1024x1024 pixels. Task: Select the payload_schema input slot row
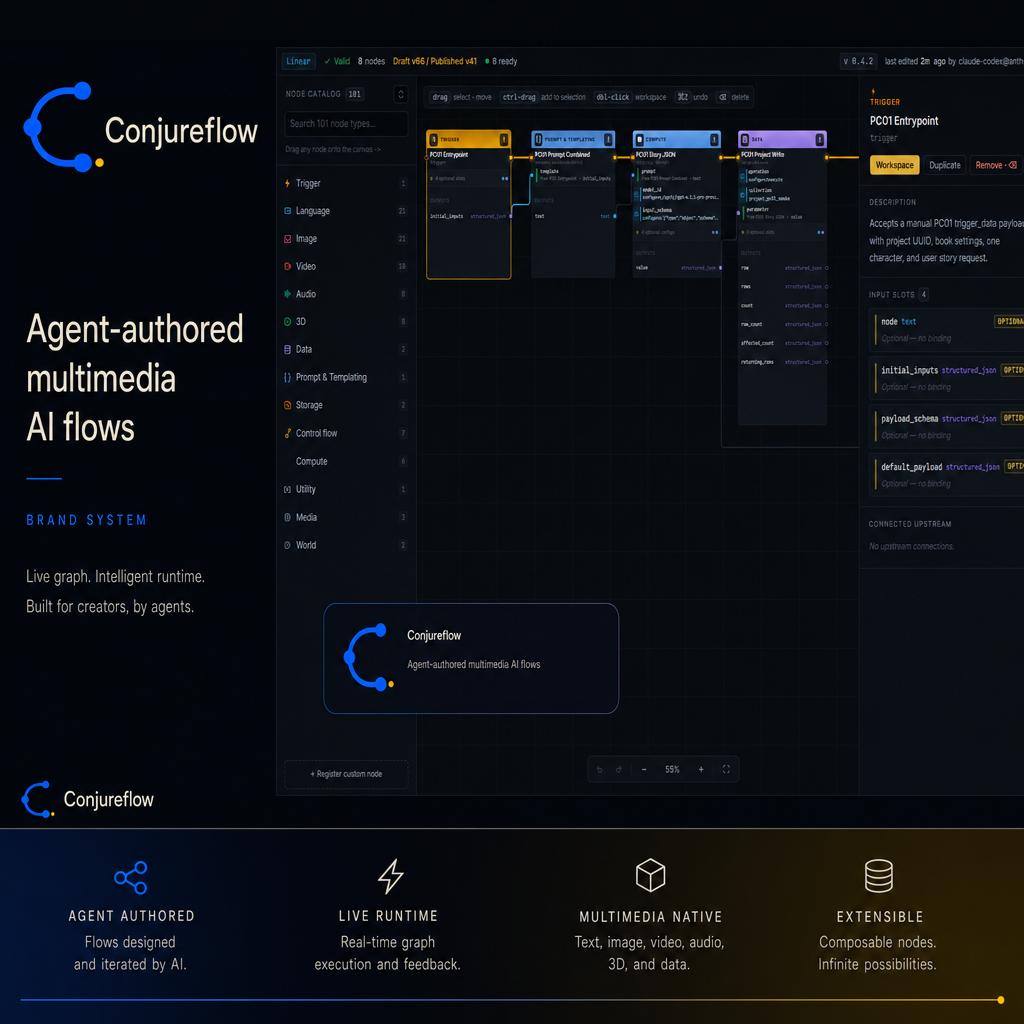click(948, 426)
